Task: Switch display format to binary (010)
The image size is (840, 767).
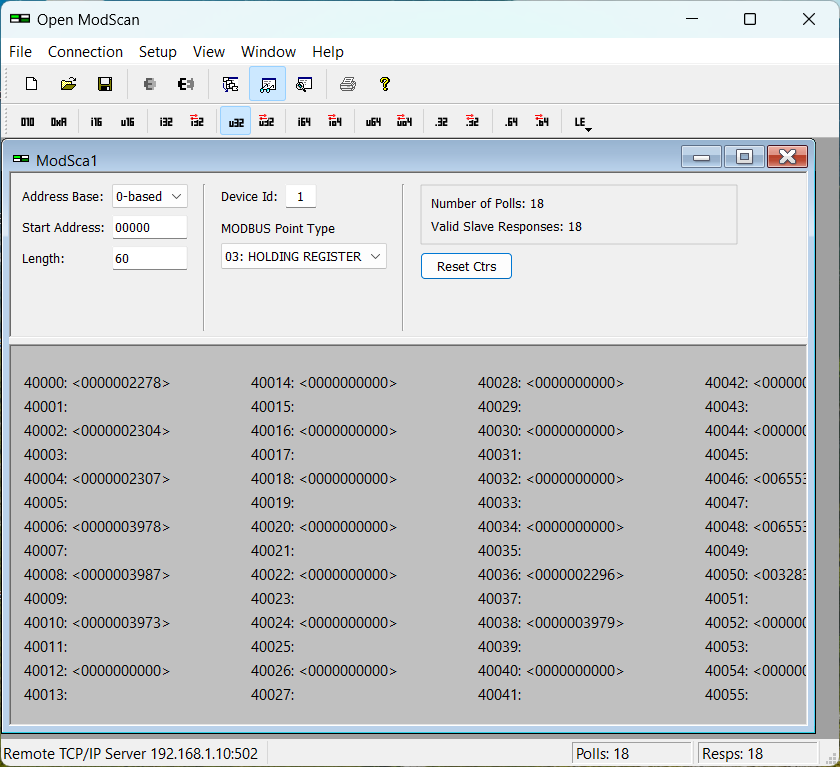Action: pyautogui.click(x=27, y=122)
